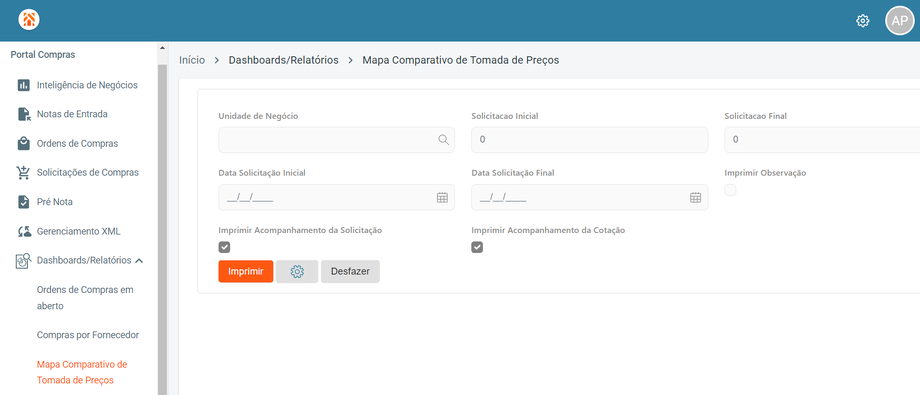Screen dimensions: 920x395
Task: Focus Data Solicitação Final date field
Action: pyautogui.click(x=590, y=197)
